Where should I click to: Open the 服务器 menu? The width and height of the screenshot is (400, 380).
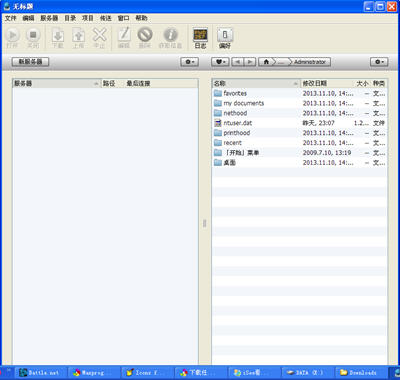pos(49,18)
